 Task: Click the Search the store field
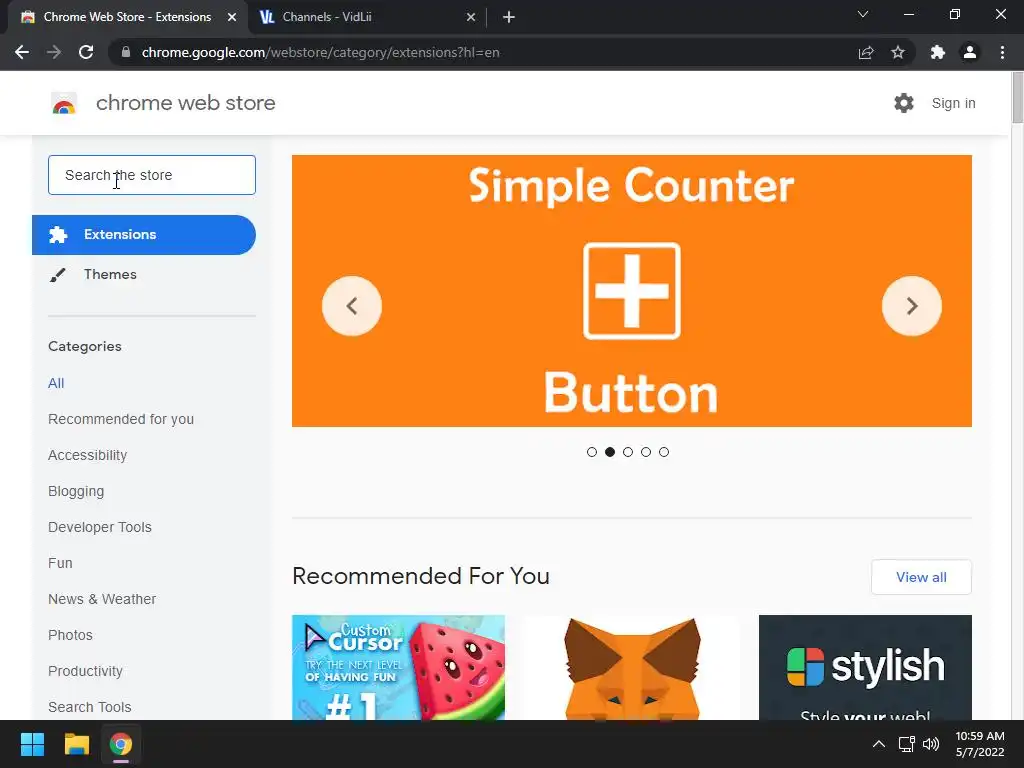(152, 175)
